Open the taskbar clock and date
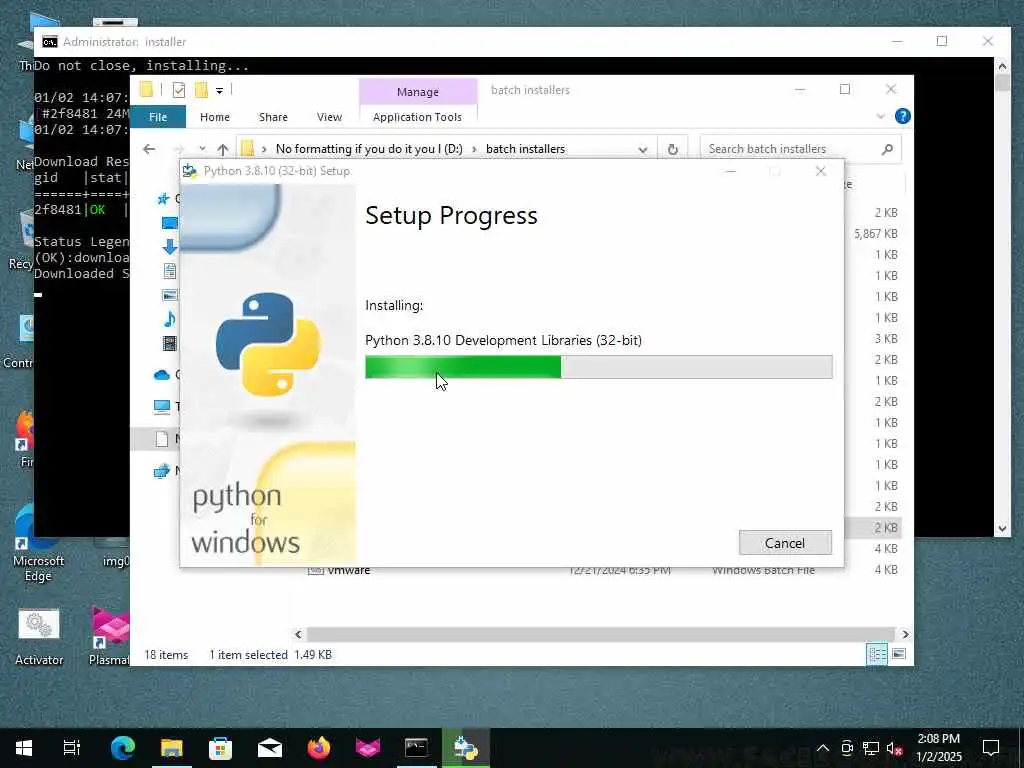The image size is (1024, 768). [939, 748]
